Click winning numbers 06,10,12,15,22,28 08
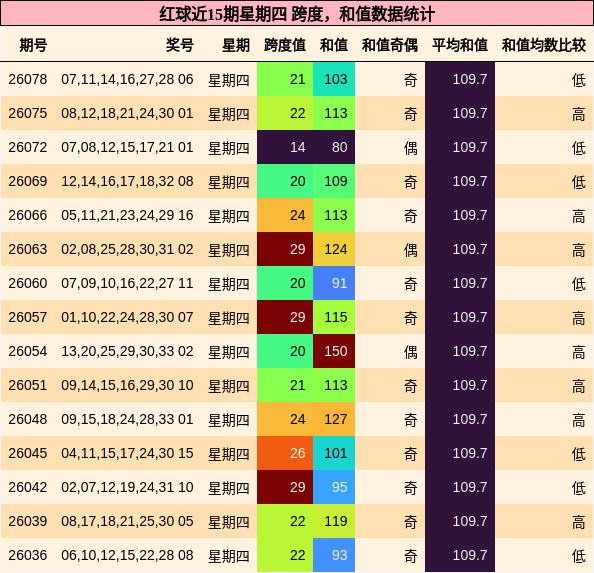Viewport: 594px width, 573px height. pyautogui.click(x=127, y=555)
